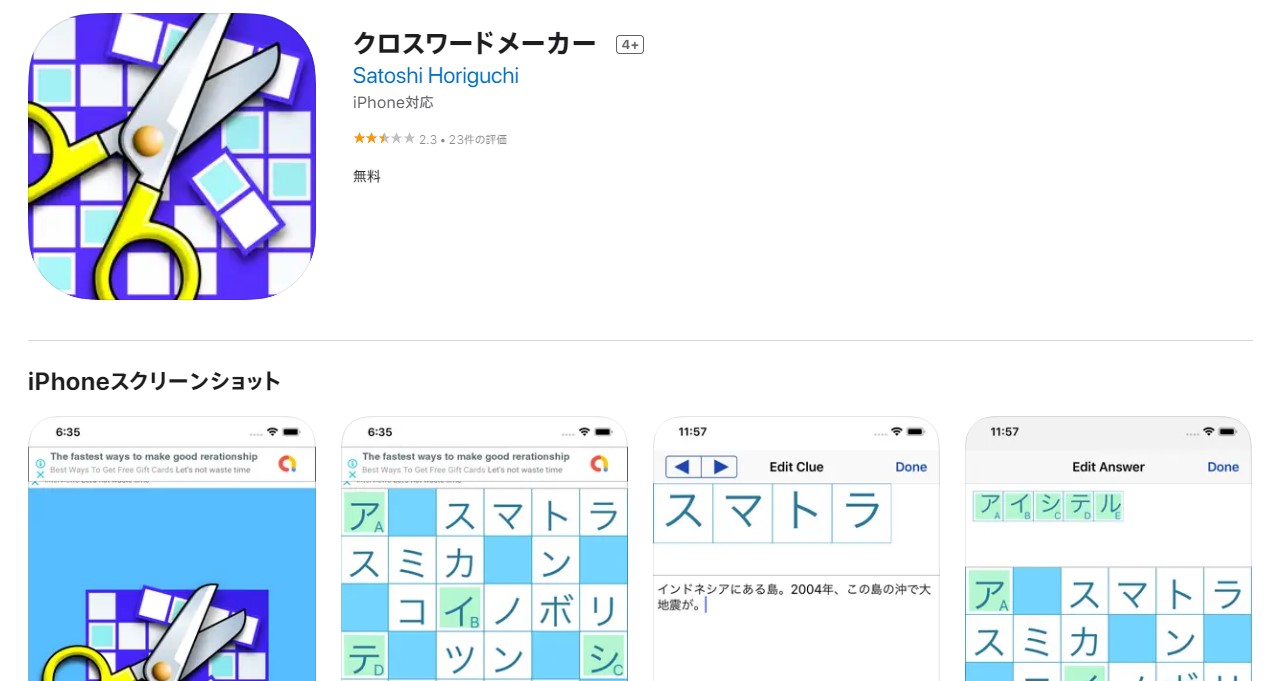Click the Edit Clue title text

(796, 467)
